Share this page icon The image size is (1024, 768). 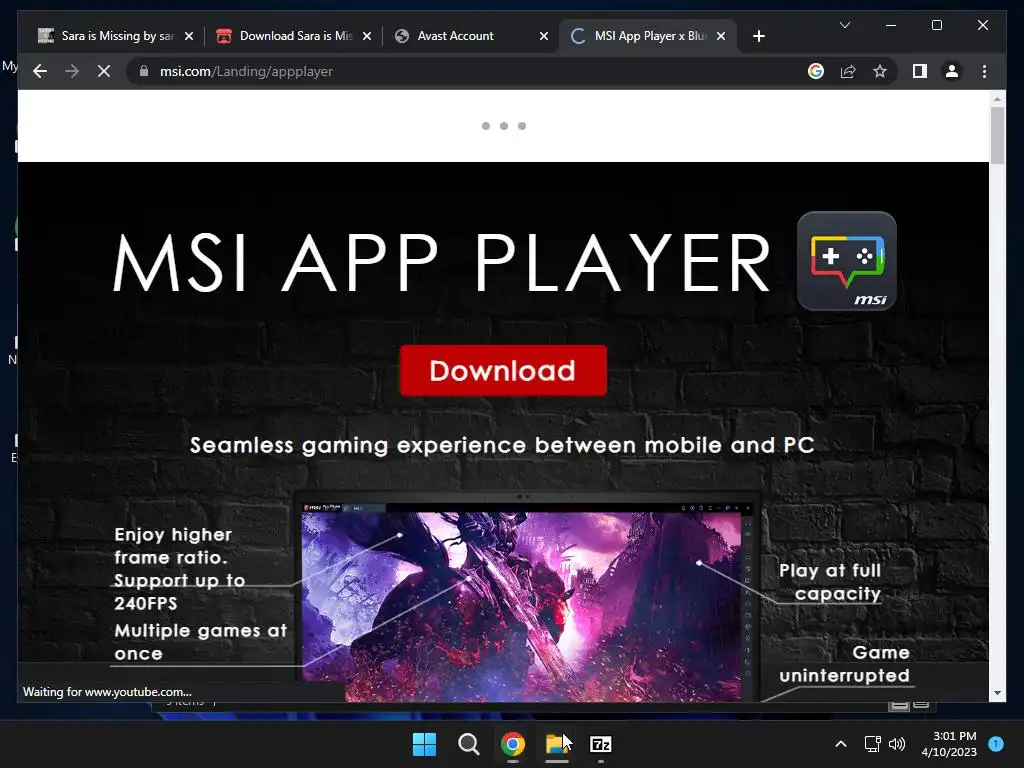click(848, 71)
